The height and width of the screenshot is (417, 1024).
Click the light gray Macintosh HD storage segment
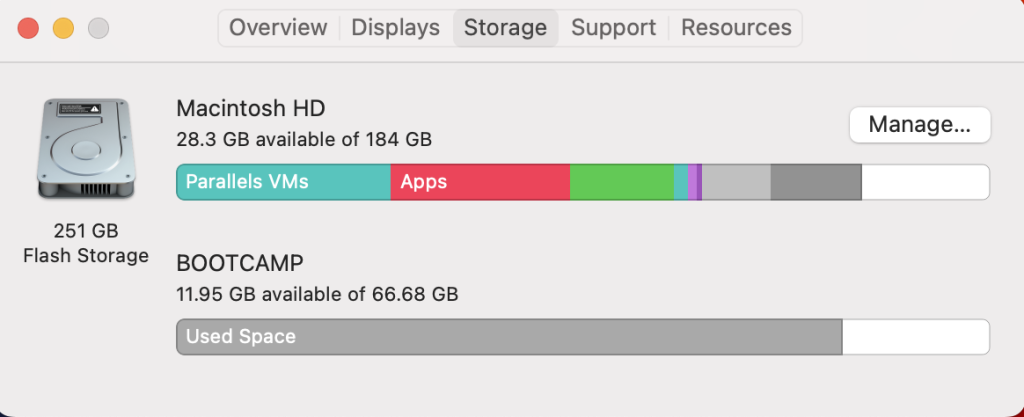coord(736,183)
